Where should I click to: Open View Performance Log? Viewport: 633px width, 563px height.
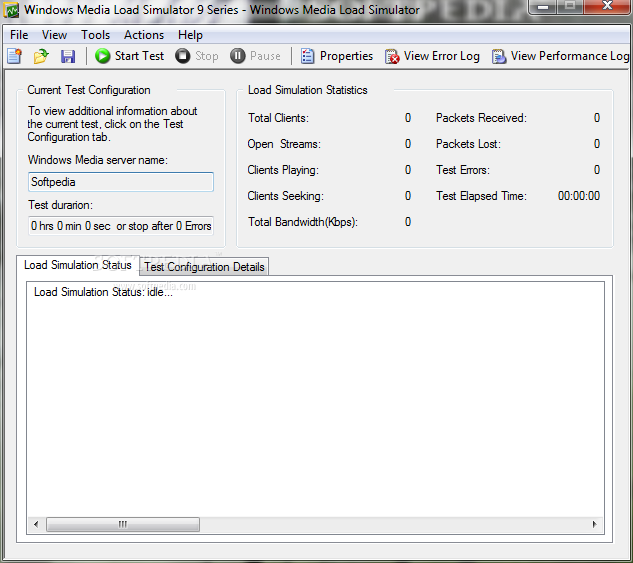[560, 56]
